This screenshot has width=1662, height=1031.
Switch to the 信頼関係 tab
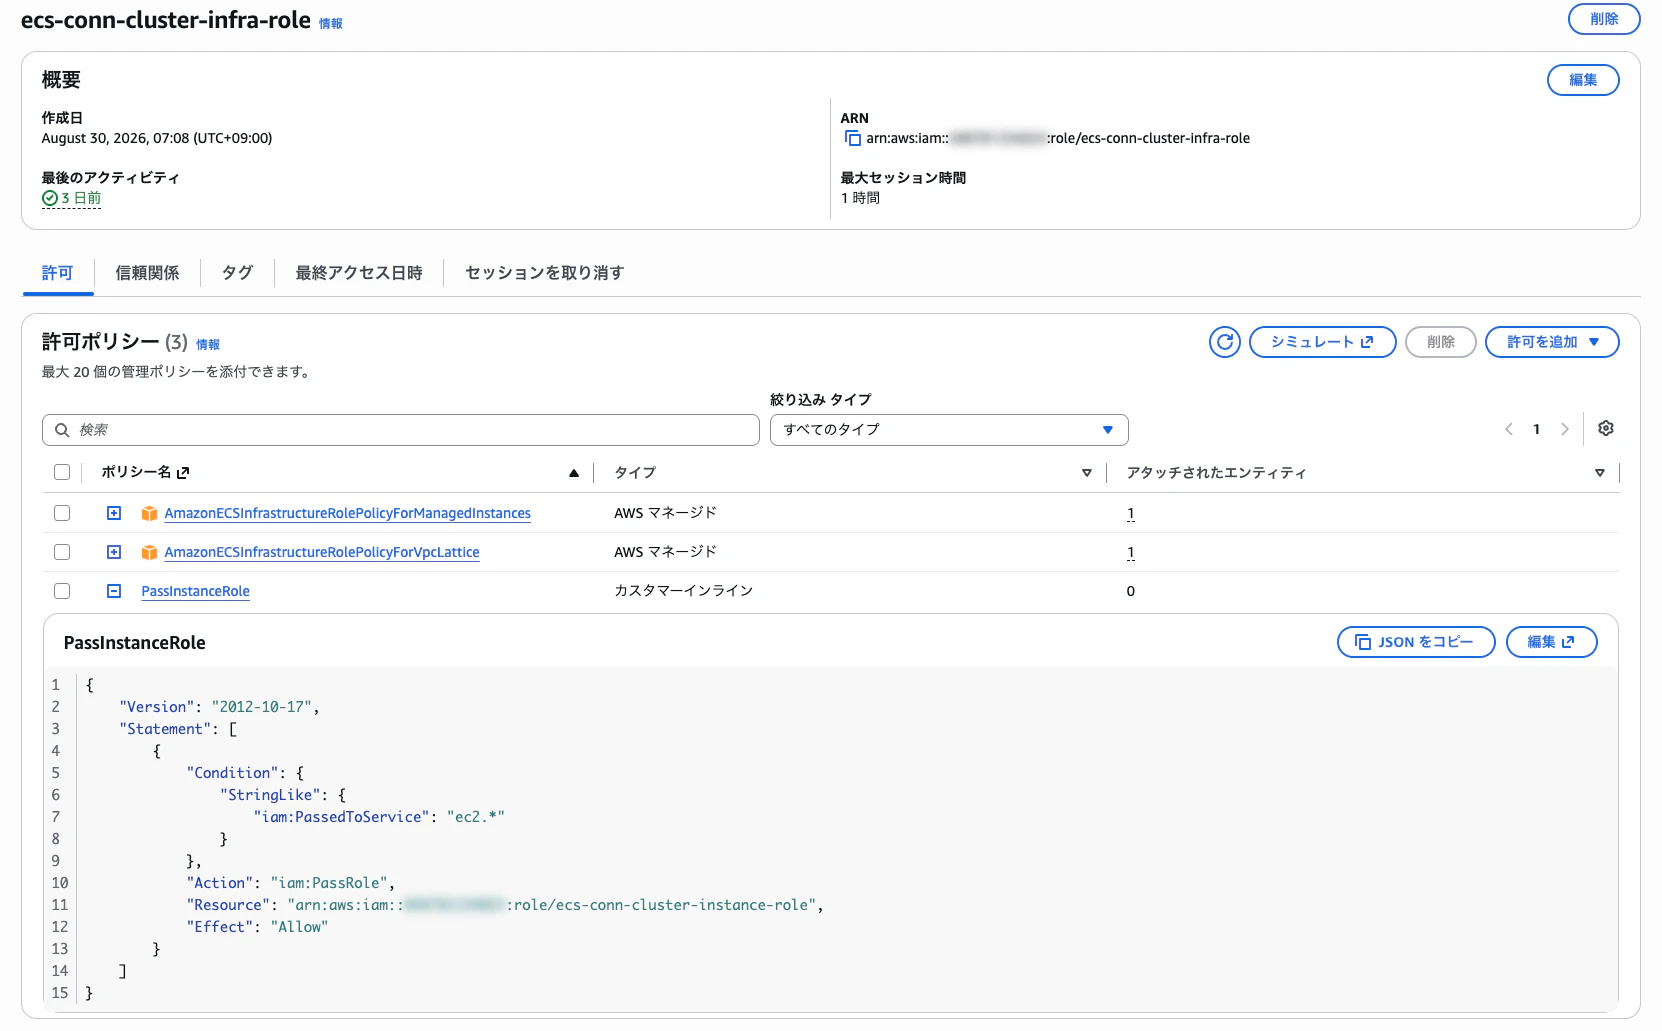pos(147,273)
